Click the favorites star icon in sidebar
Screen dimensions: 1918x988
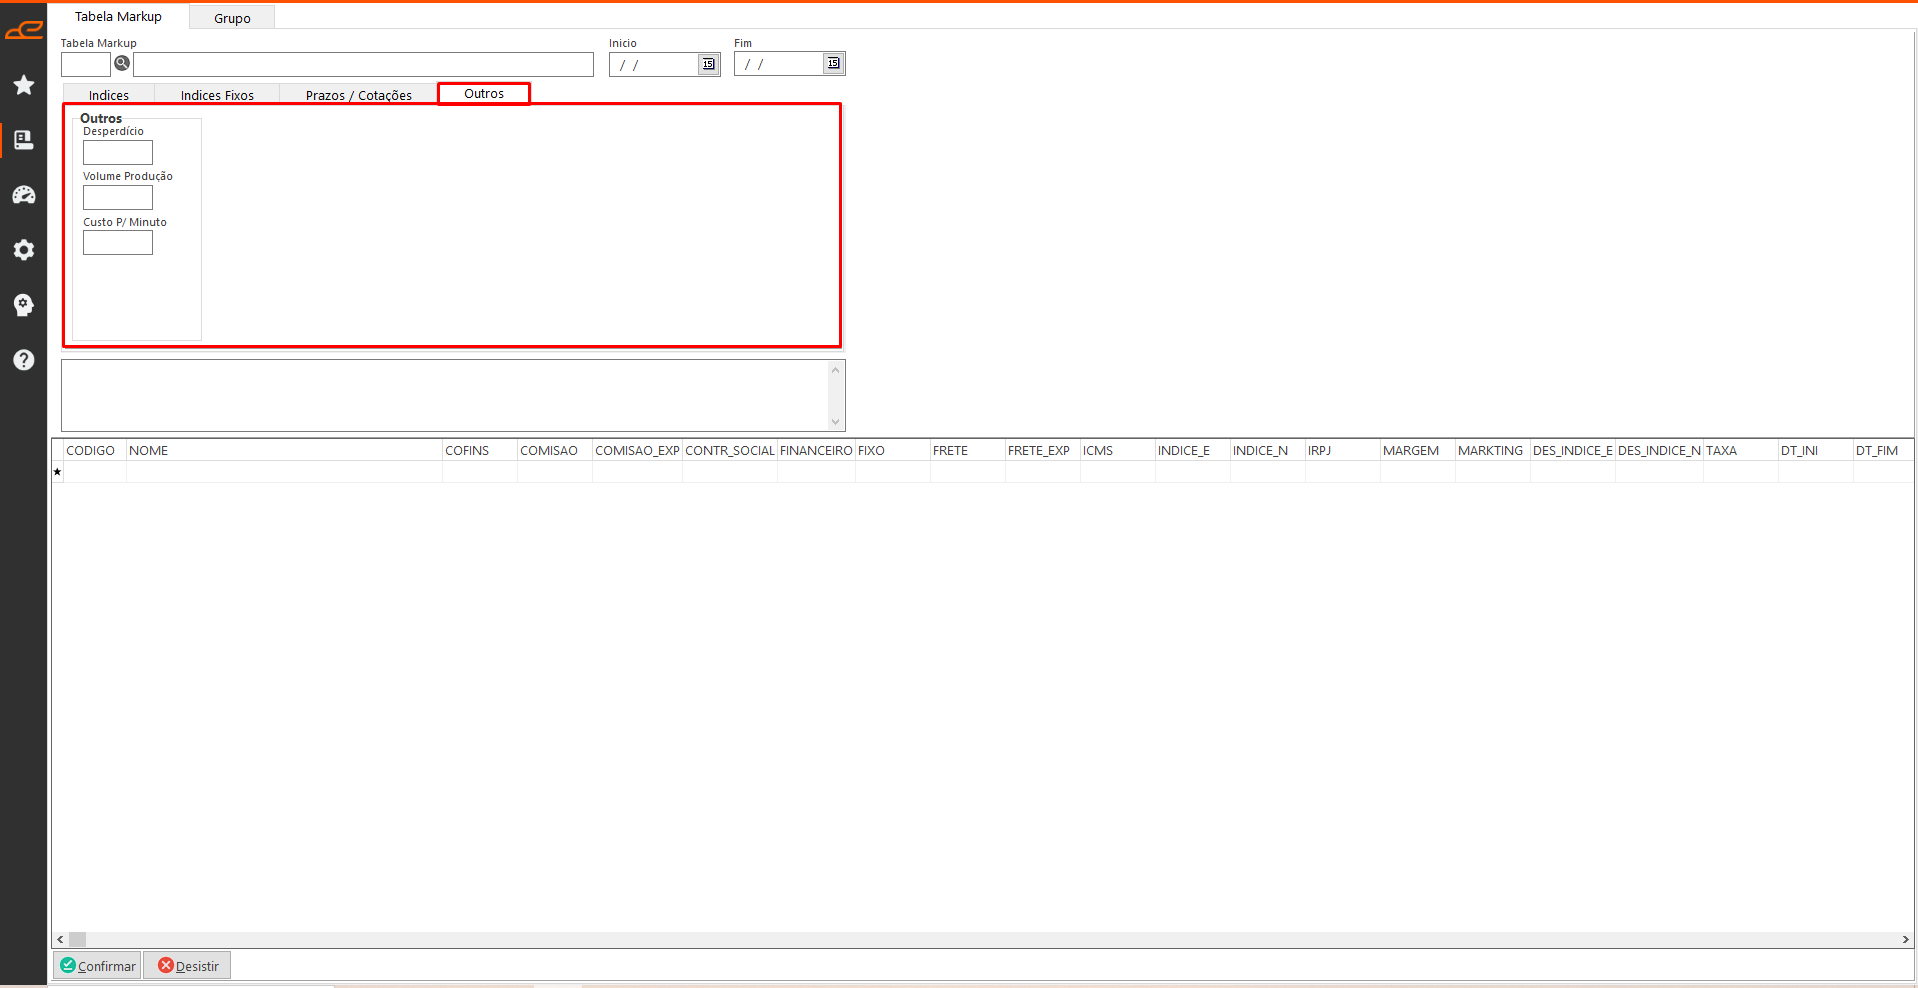coord(24,85)
